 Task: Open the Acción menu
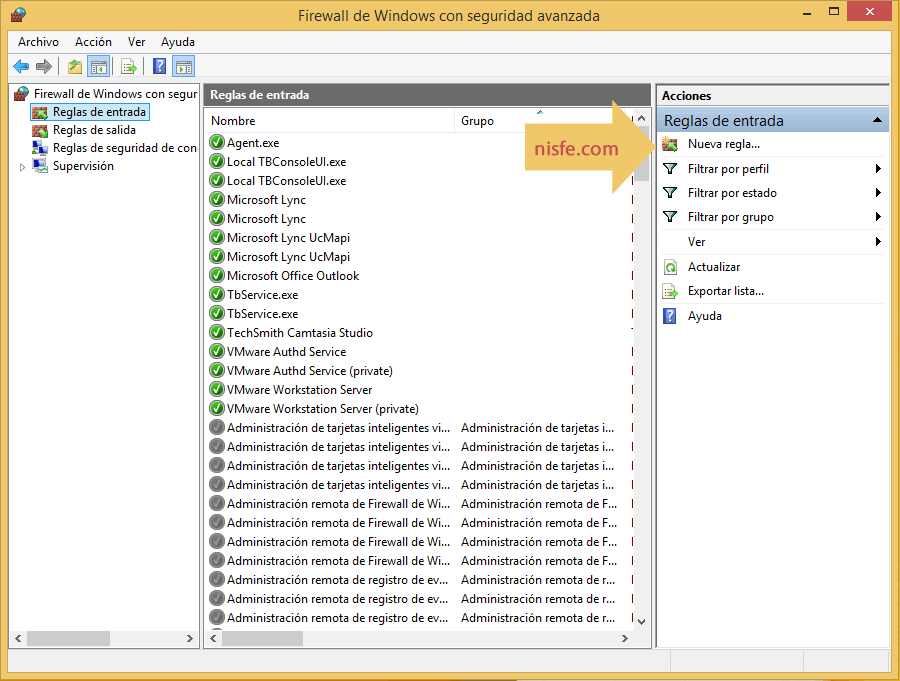(x=93, y=42)
